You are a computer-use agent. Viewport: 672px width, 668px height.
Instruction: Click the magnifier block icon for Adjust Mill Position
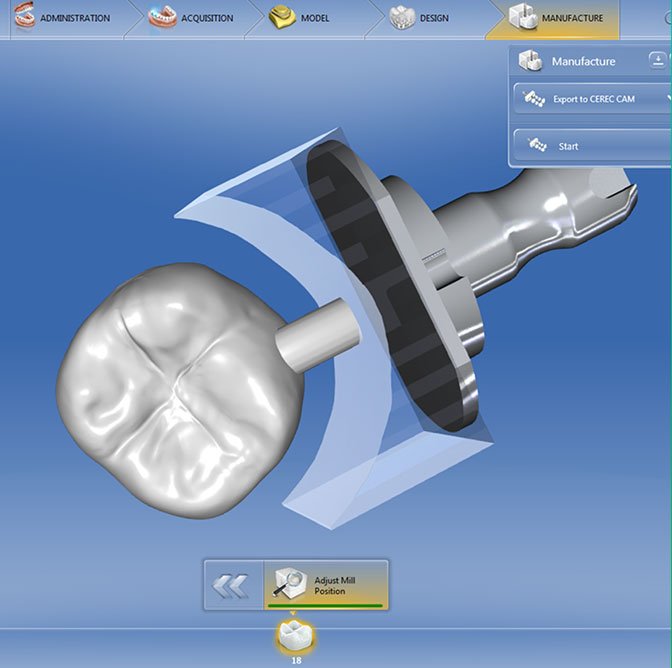[x=290, y=583]
